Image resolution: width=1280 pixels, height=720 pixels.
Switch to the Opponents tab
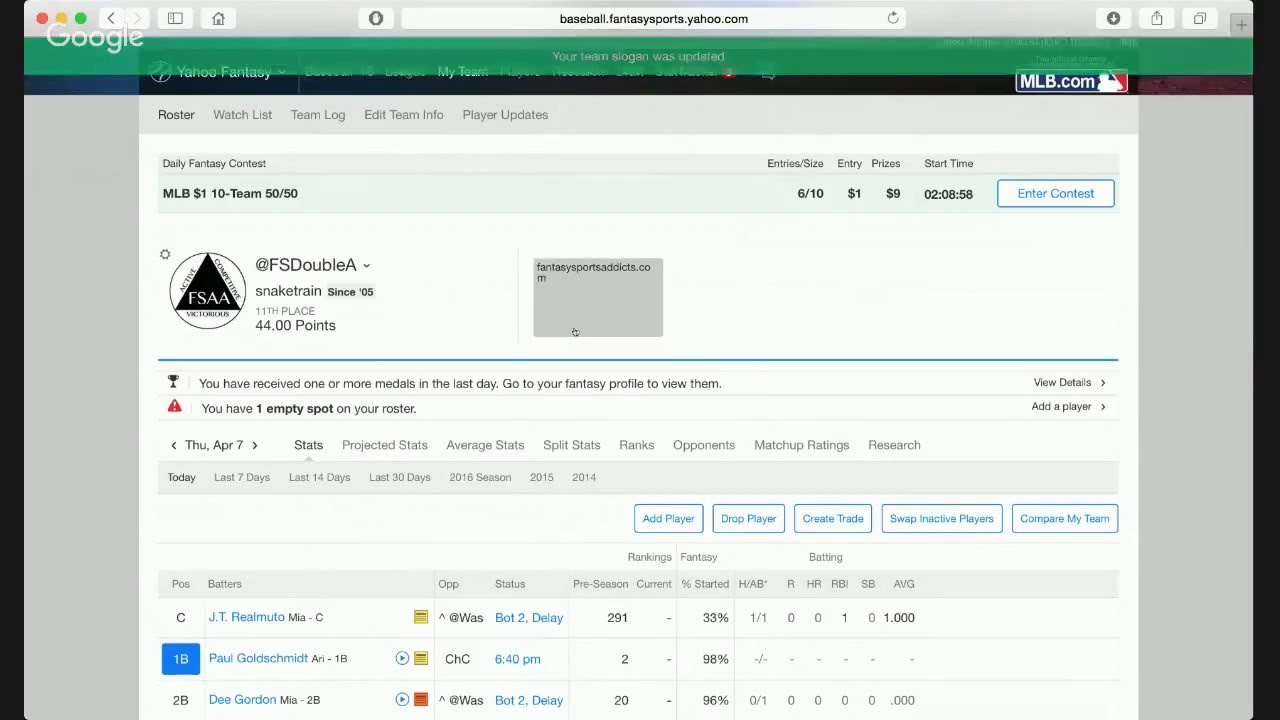704,445
